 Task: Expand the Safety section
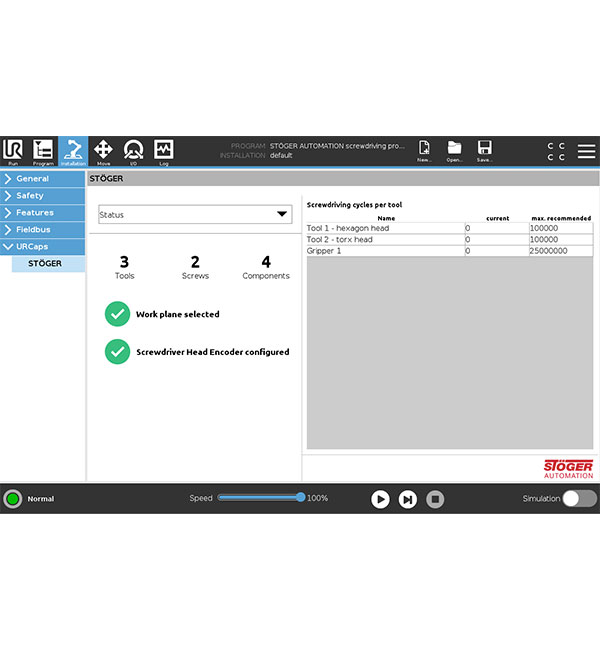42,196
